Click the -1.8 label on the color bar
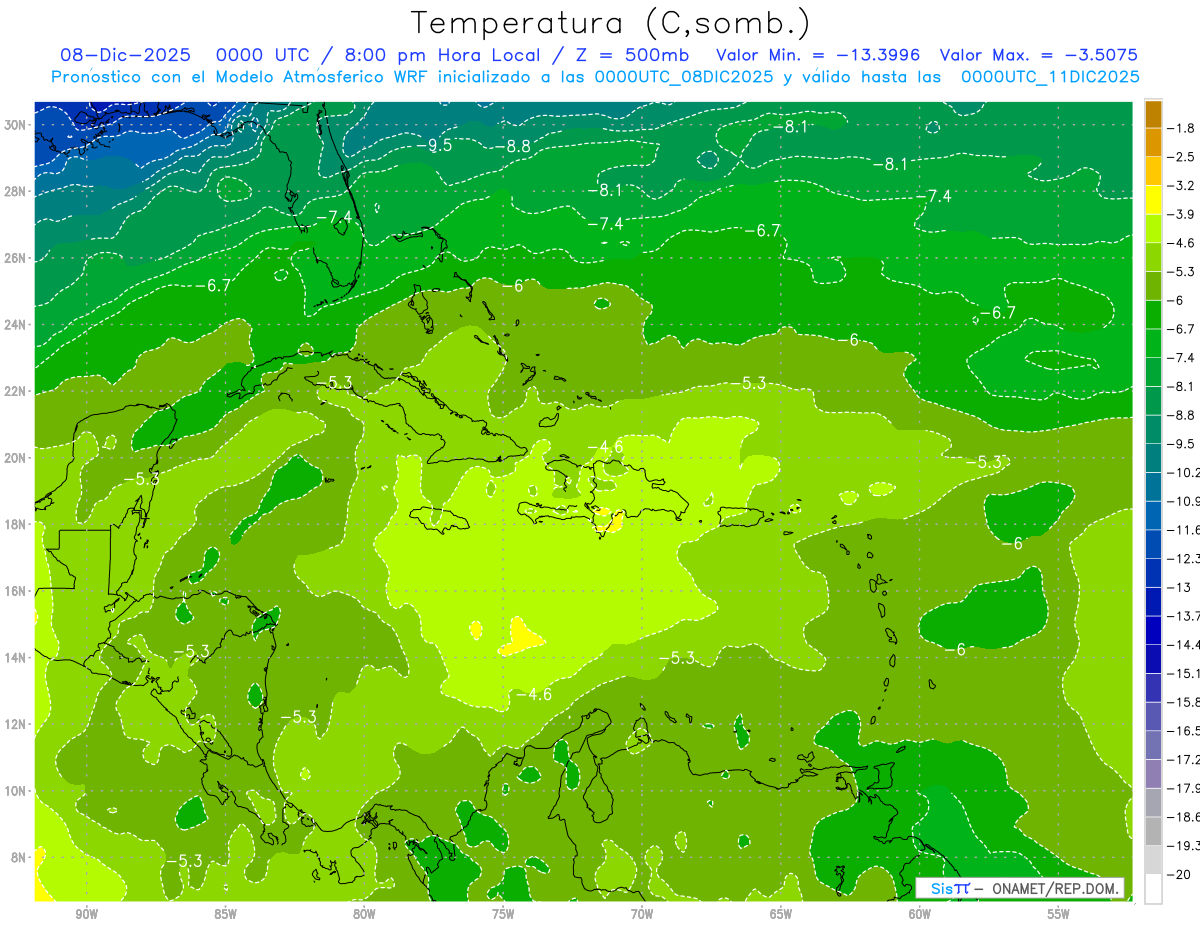Image resolution: width=1200 pixels, height=927 pixels. 1183,128
